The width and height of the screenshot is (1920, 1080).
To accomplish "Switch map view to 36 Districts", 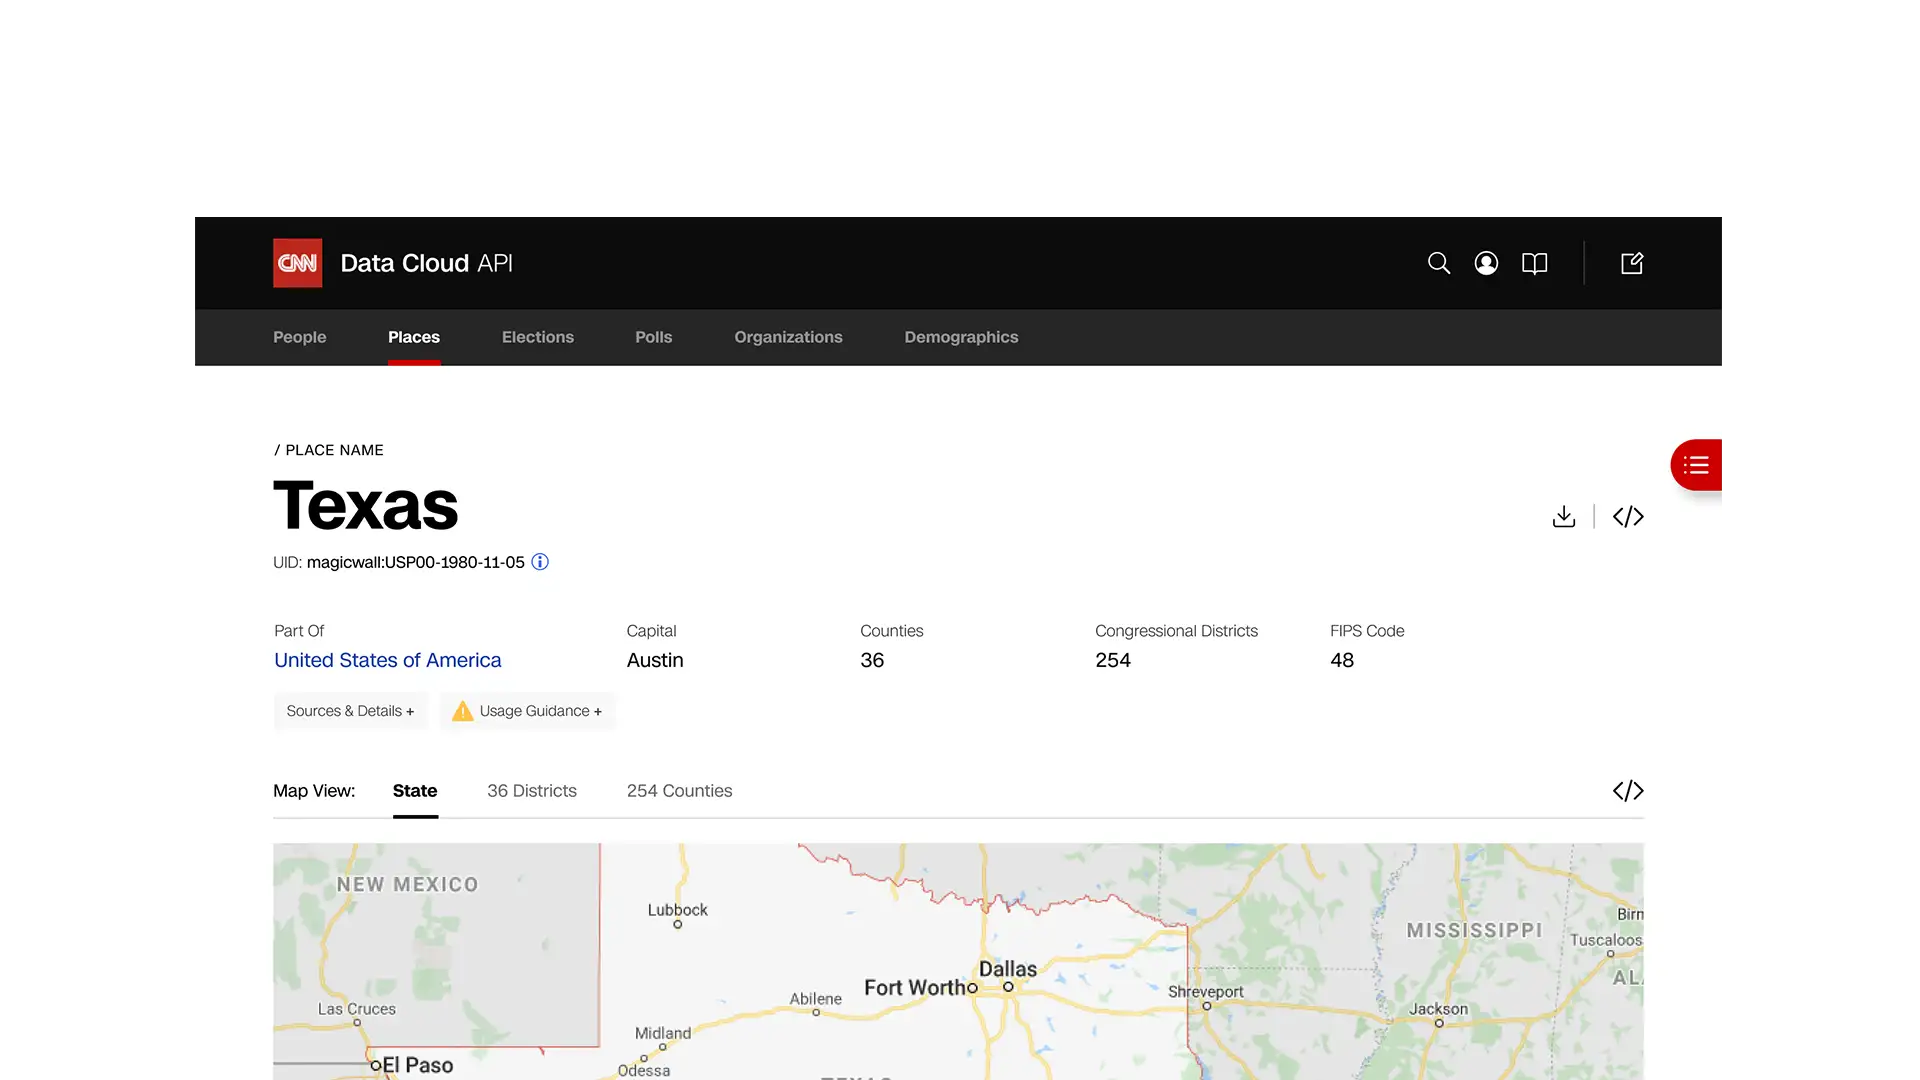I will [531, 790].
